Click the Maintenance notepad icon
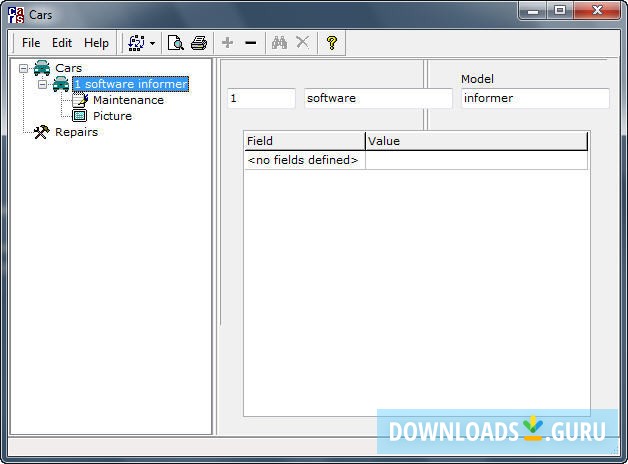The image size is (628, 464). click(x=80, y=100)
